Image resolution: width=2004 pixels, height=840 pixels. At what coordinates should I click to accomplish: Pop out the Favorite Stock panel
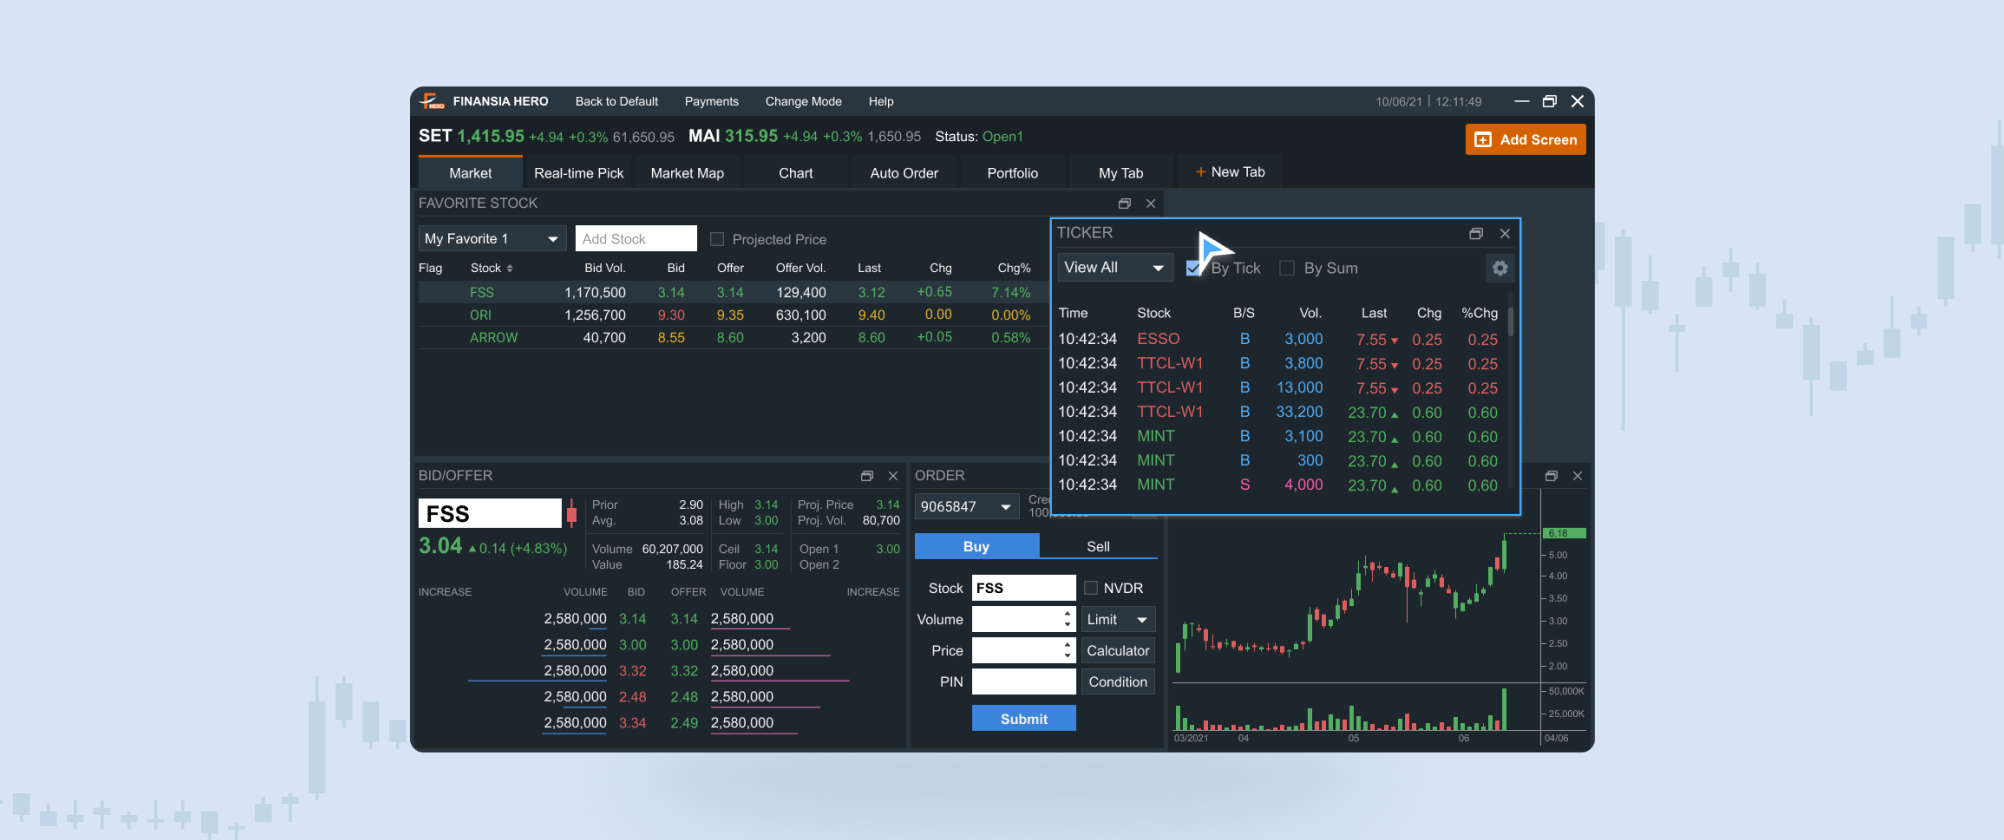tap(1124, 203)
